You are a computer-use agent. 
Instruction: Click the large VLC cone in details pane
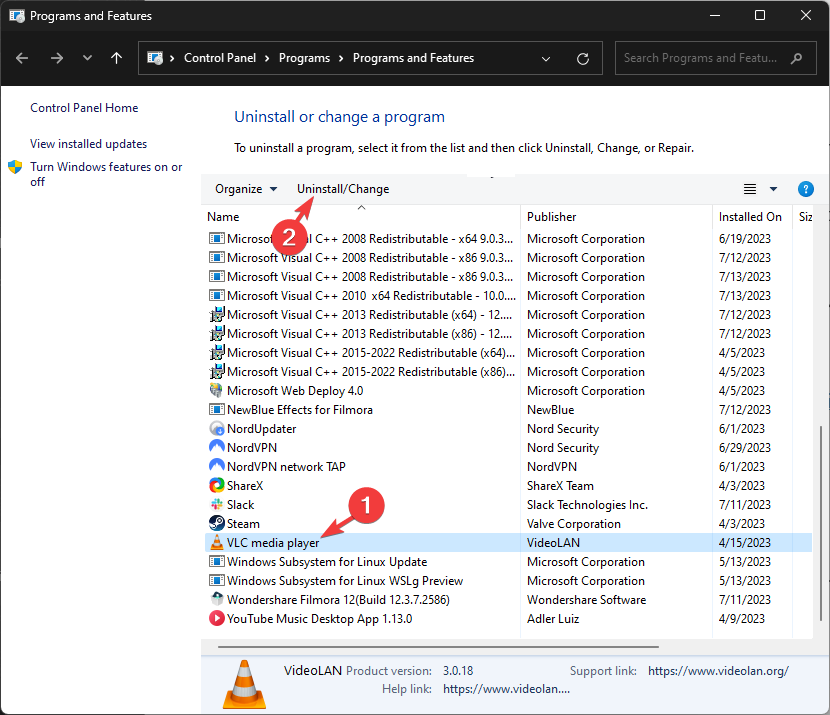coord(244,684)
